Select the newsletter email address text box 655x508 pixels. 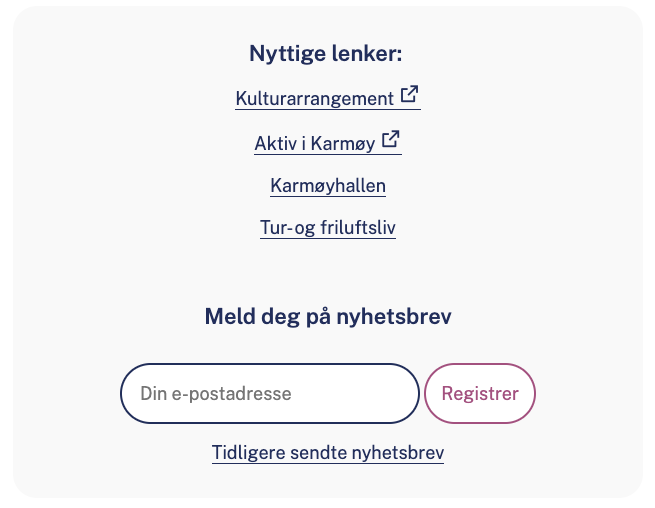[270, 393]
